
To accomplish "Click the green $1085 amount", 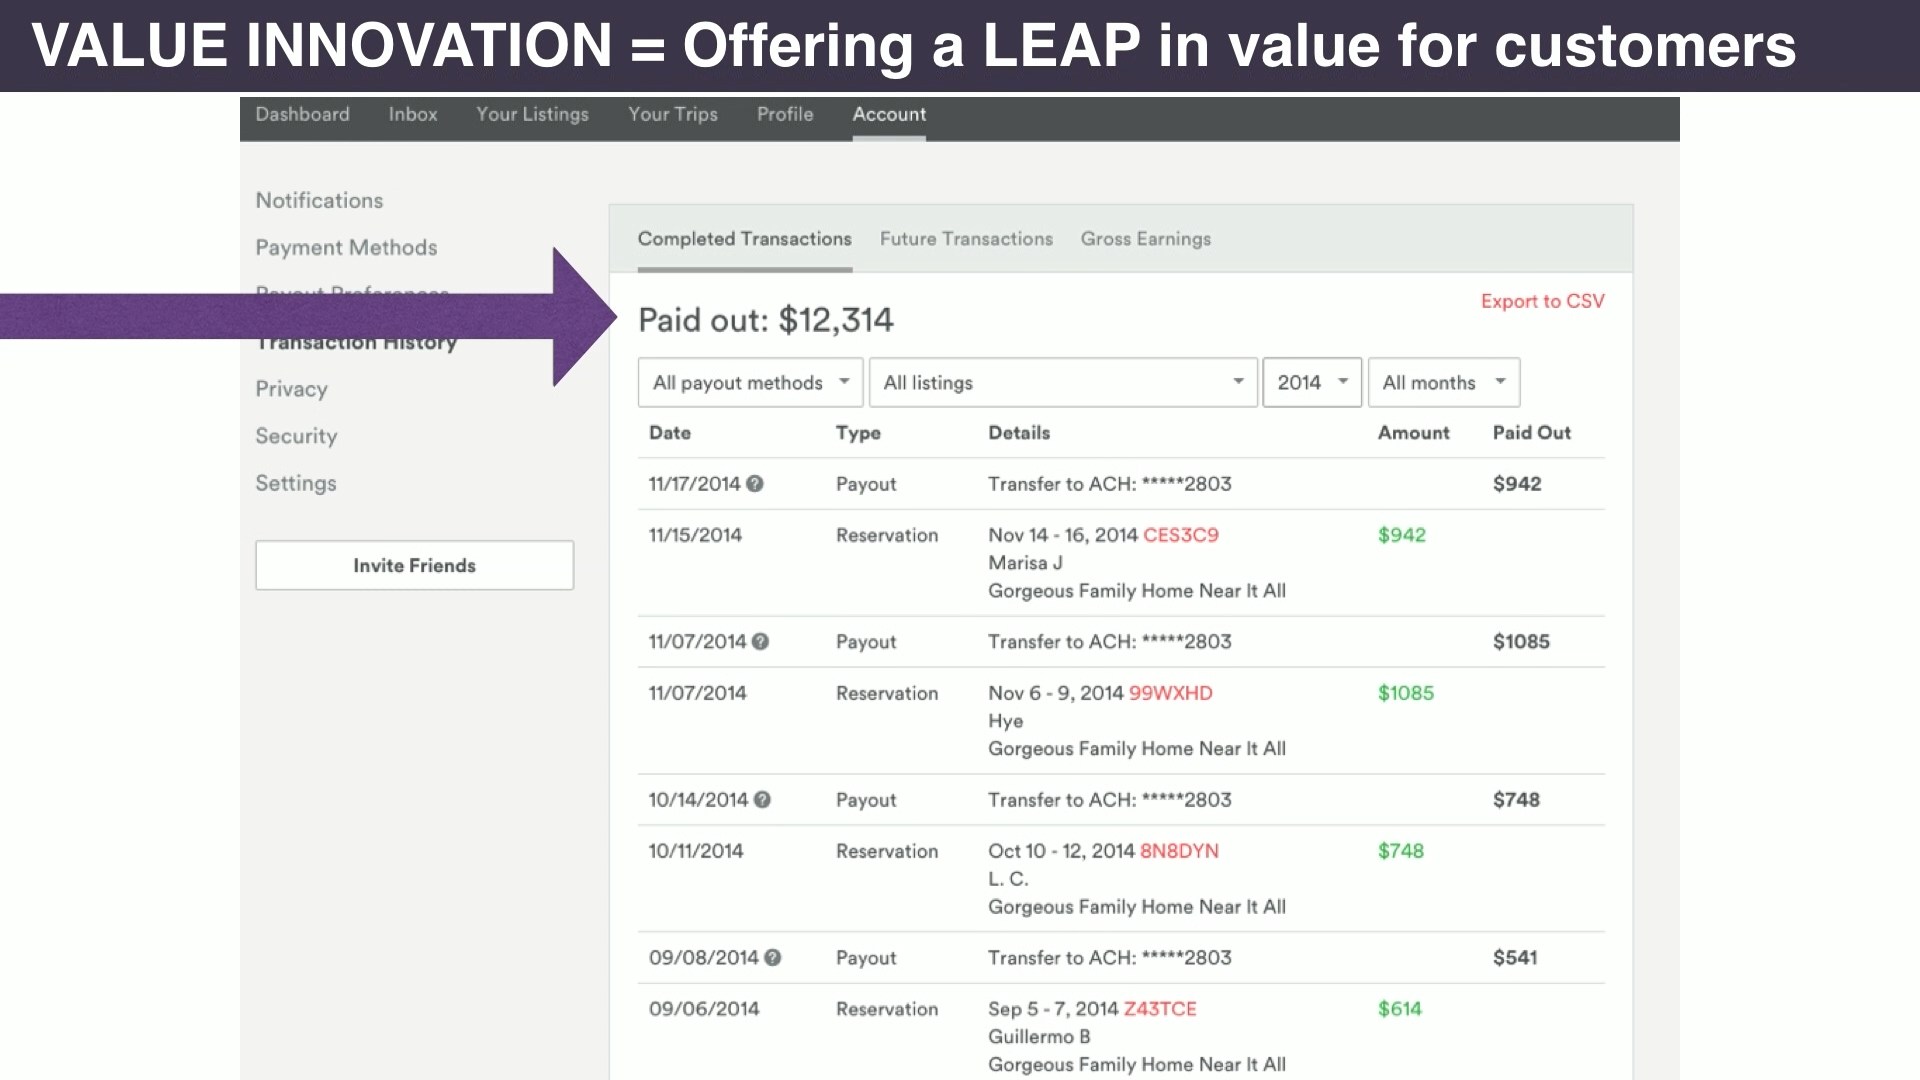I will tap(1406, 694).
